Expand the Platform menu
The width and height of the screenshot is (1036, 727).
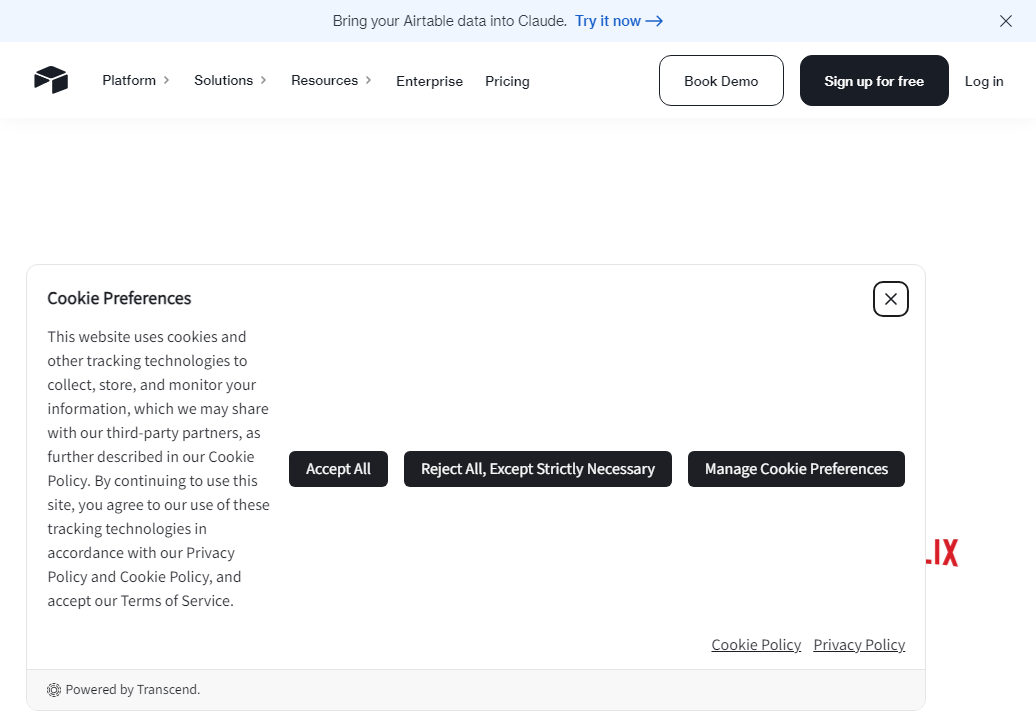click(x=135, y=80)
